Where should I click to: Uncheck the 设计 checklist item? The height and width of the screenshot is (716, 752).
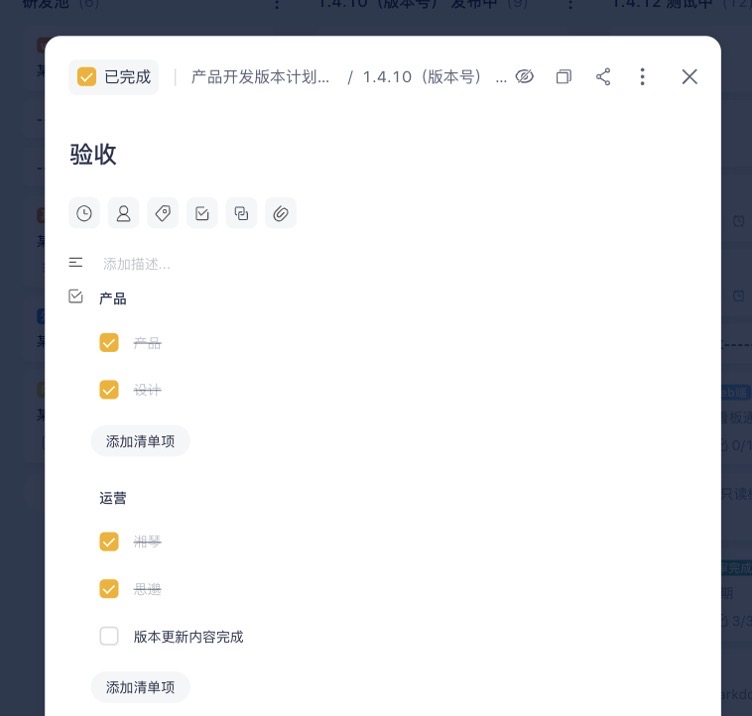click(109, 389)
